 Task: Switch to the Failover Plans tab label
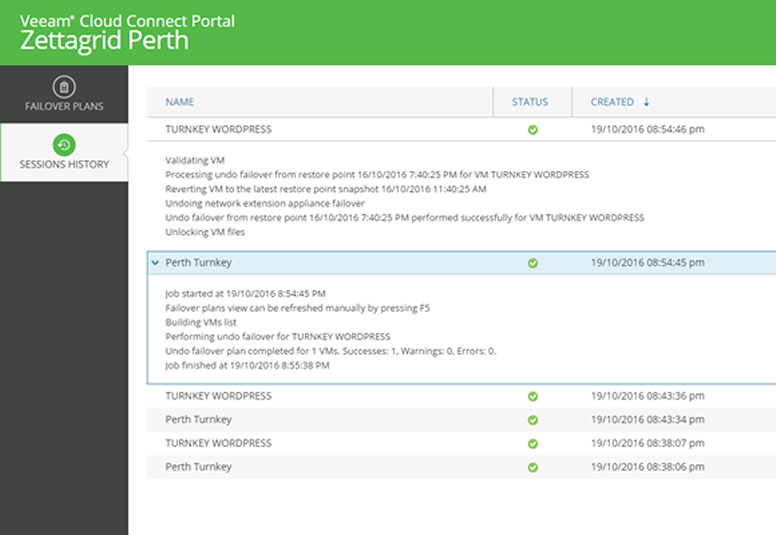click(x=64, y=106)
